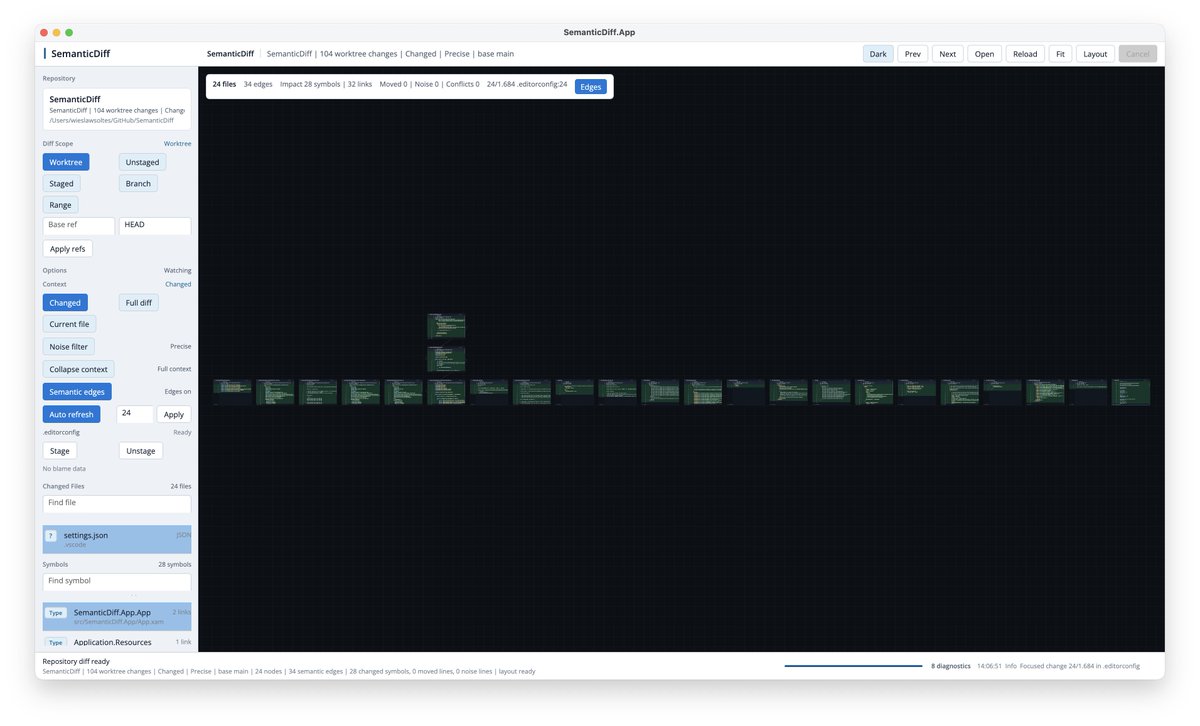This screenshot has height=726, width=1200.
Task: Select settings.json in Changed Files
Action: pos(117,540)
